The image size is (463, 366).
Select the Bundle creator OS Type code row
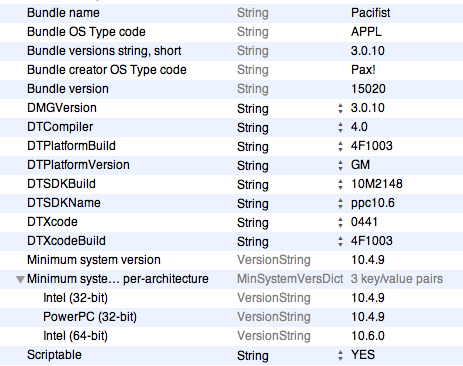pos(231,70)
